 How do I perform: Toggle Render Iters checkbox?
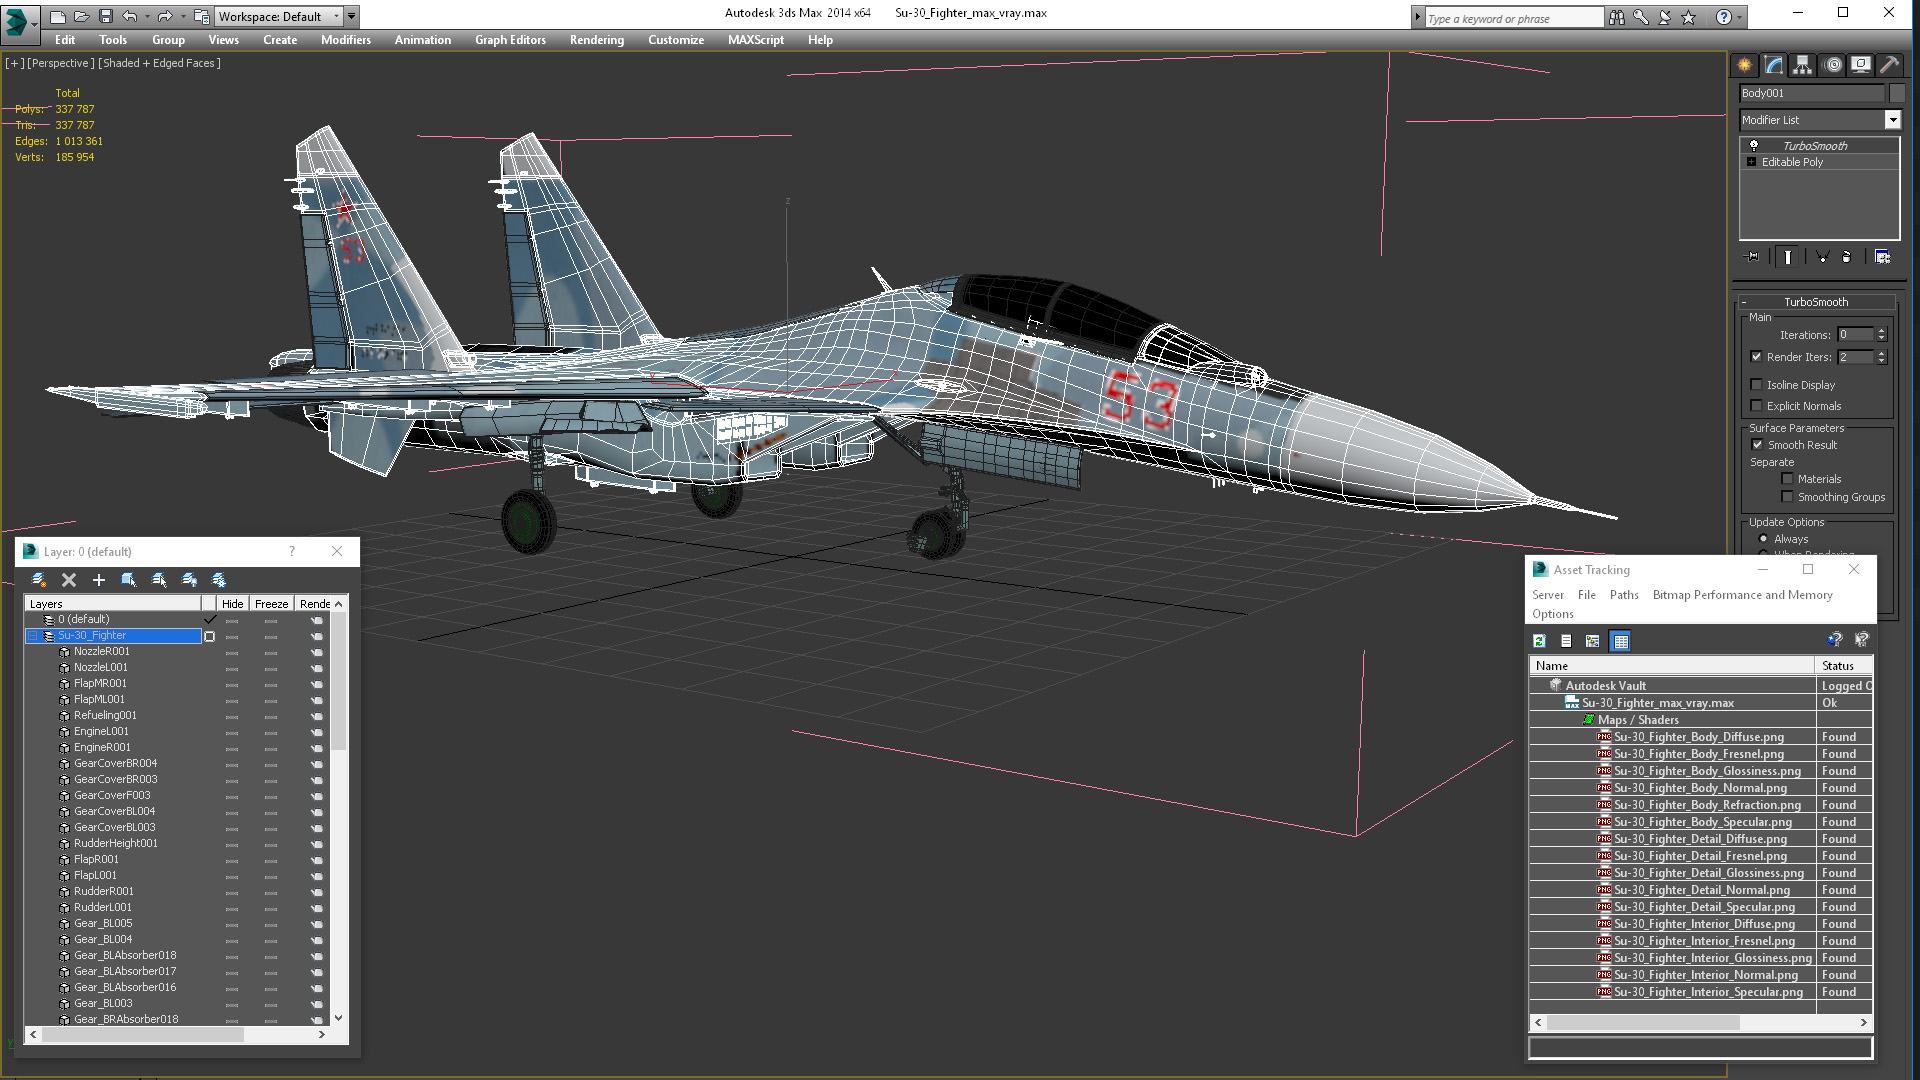(1756, 357)
